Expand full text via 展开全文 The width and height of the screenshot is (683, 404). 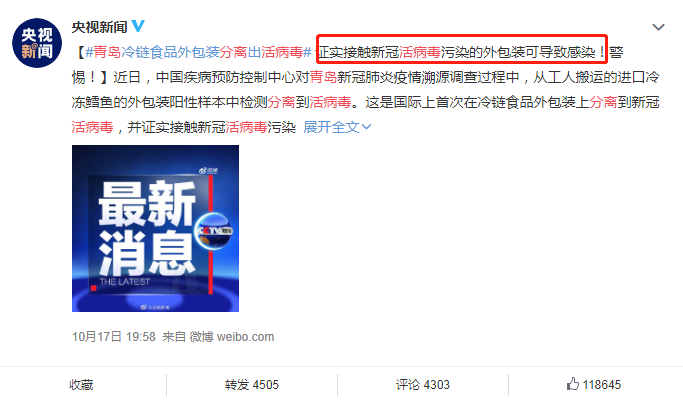(331, 127)
